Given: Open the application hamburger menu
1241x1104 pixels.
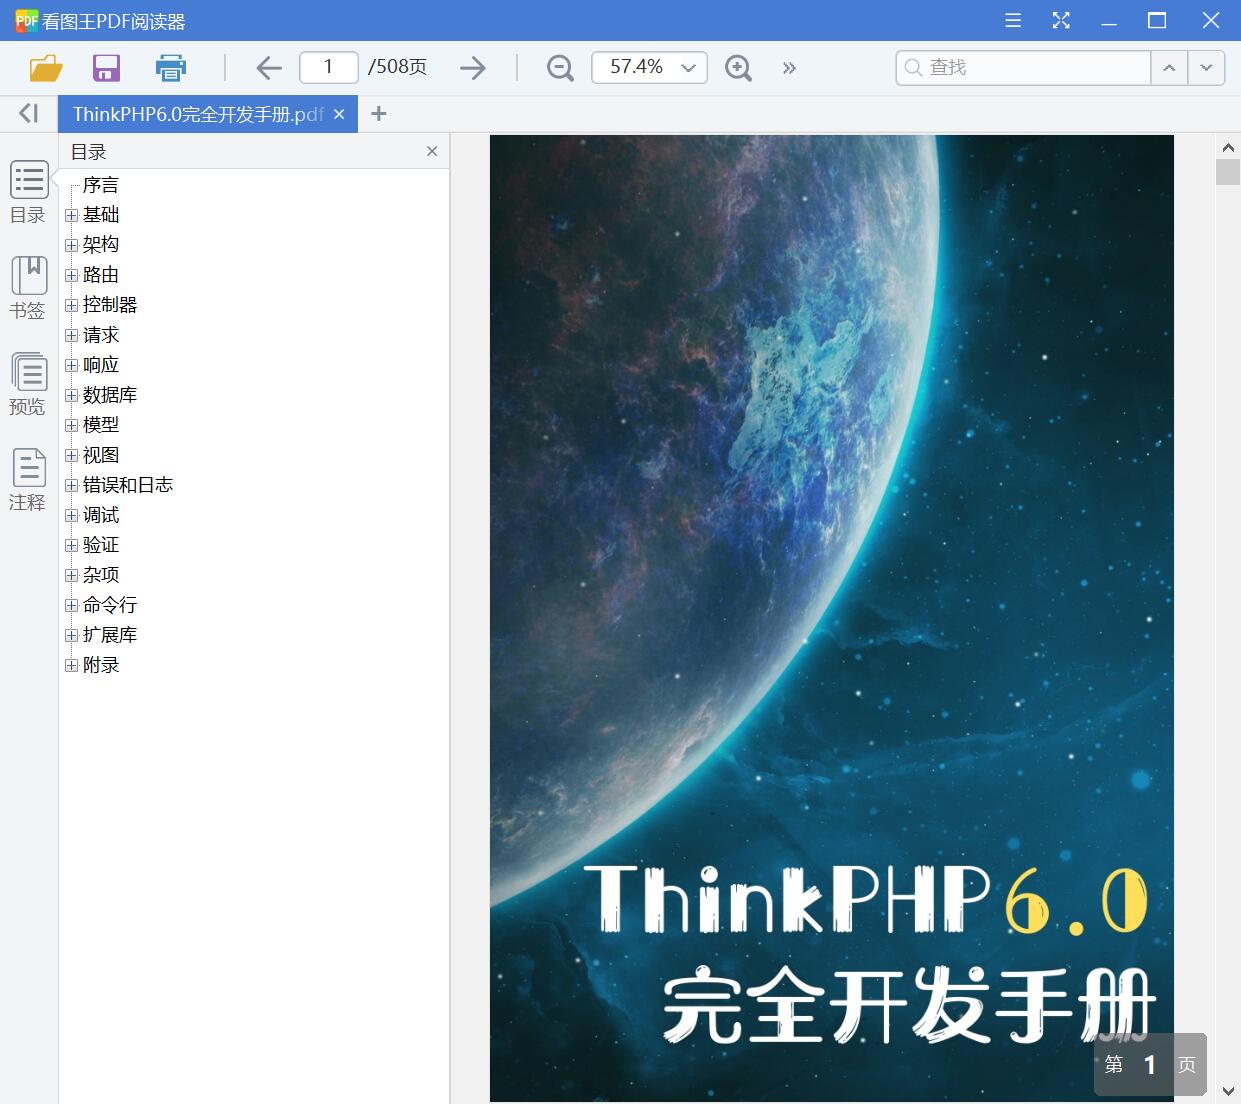Looking at the screenshot, I should click(x=1012, y=20).
